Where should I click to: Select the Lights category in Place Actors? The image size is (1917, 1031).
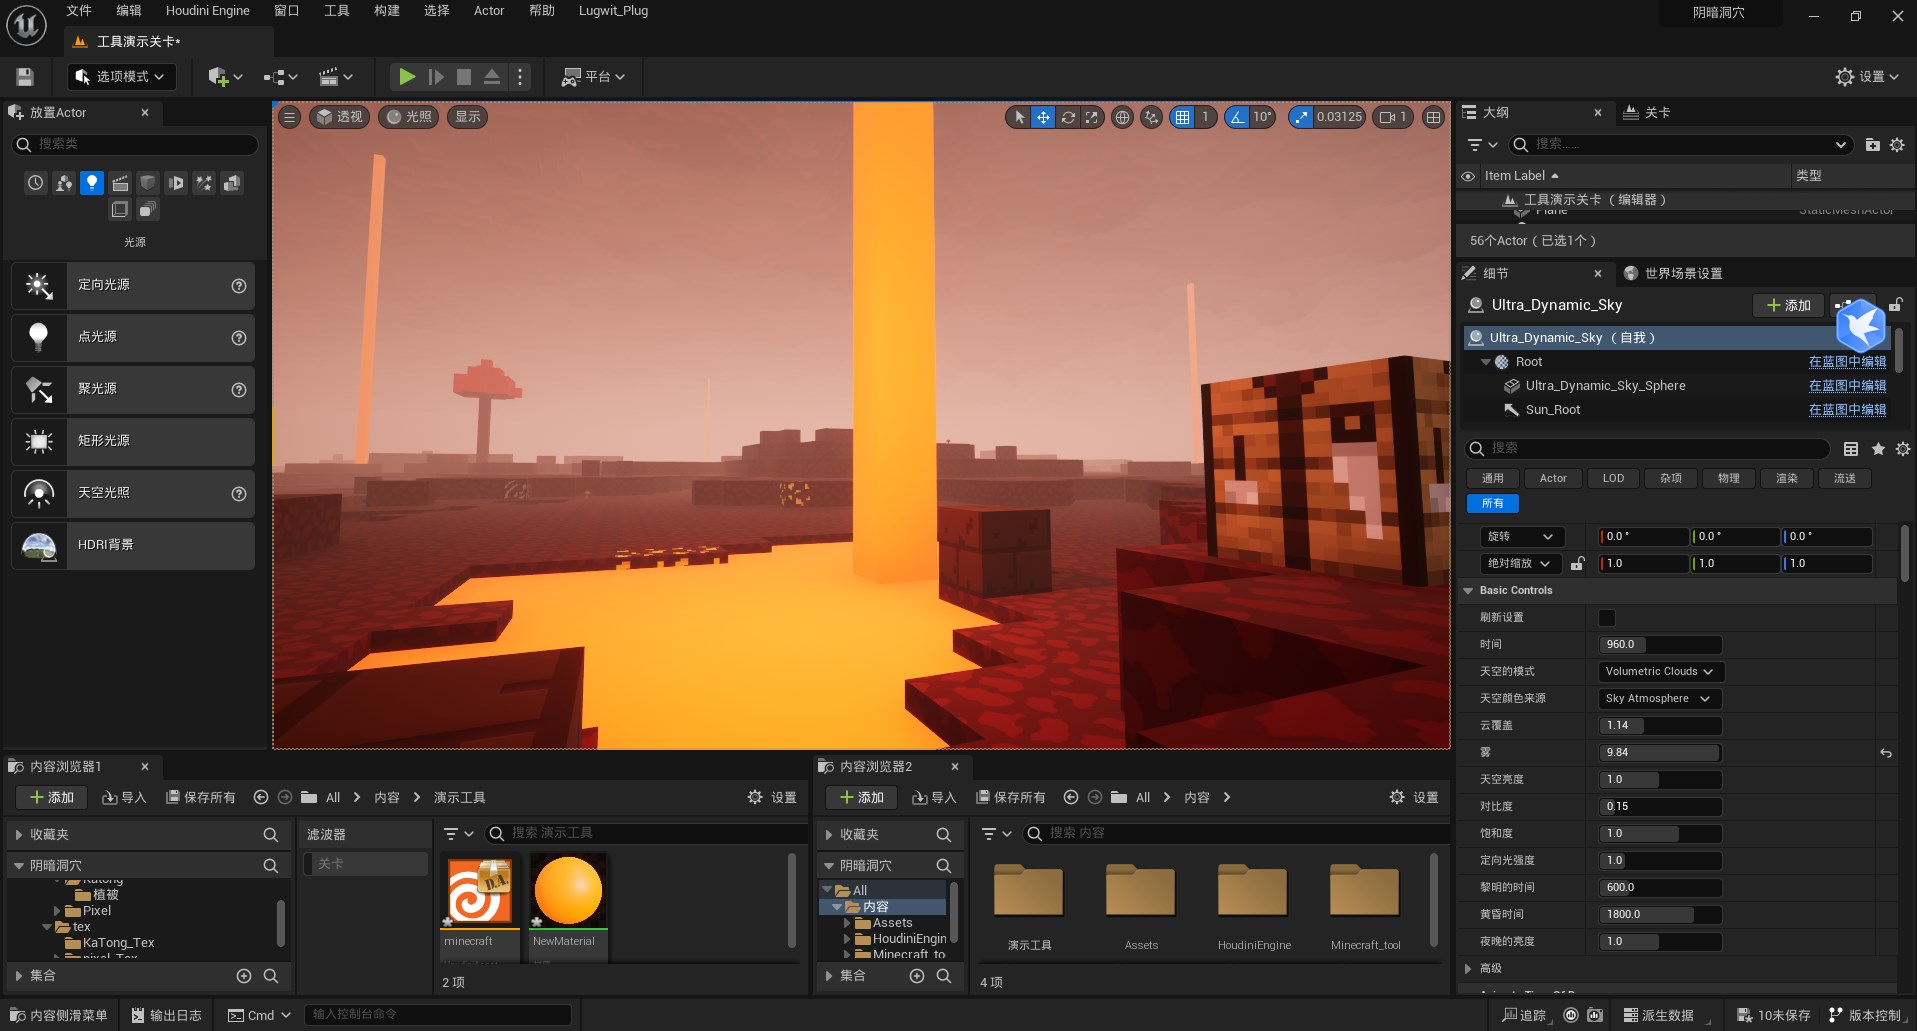tap(92, 182)
